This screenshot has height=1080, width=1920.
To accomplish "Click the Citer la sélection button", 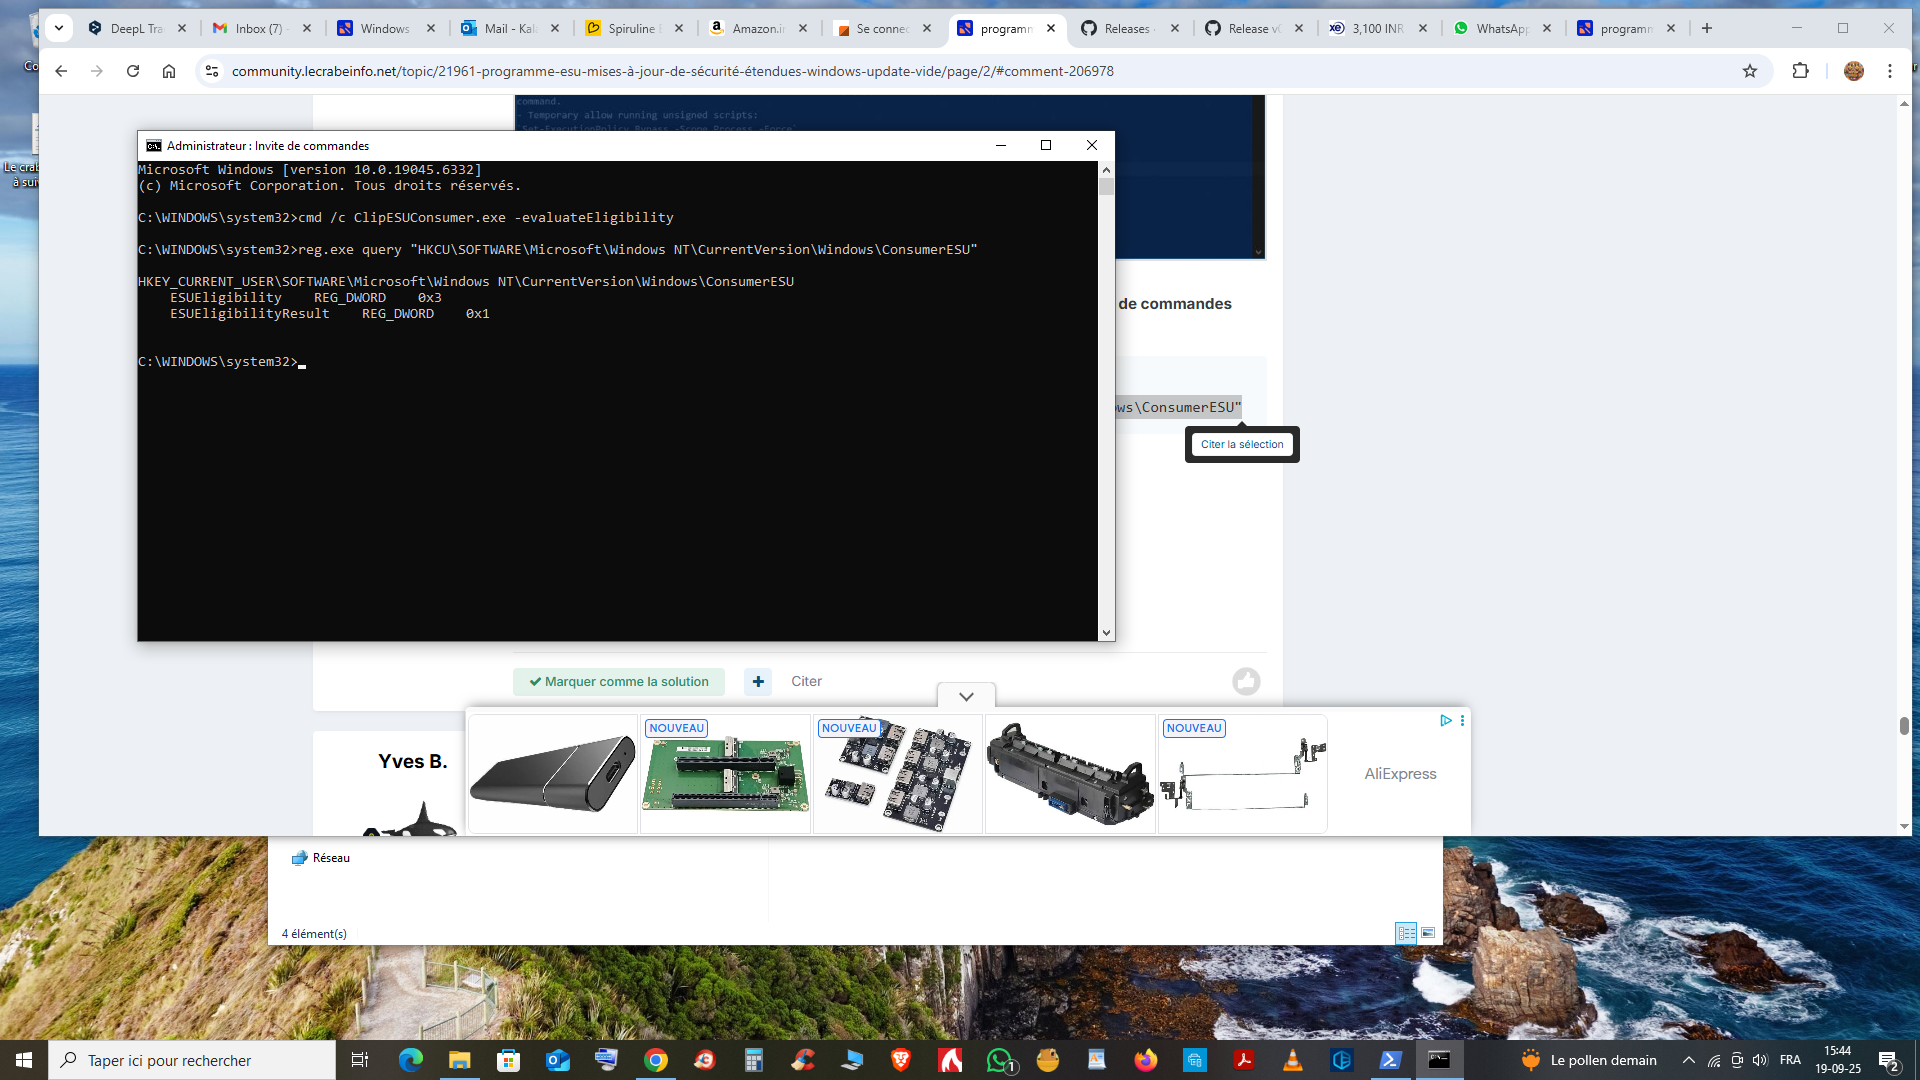I will click(x=1242, y=444).
